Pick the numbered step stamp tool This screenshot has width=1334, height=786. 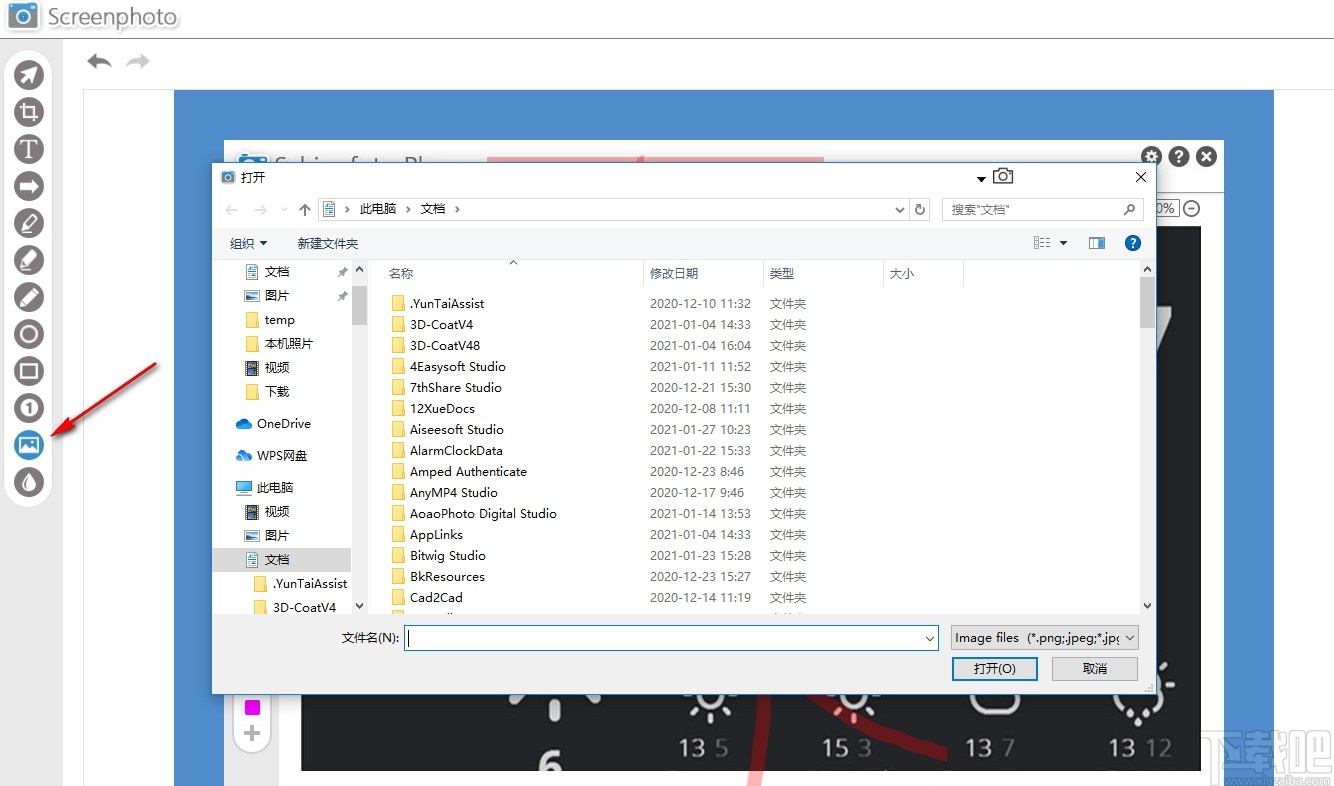pyautogui.click(x=29, y=408)
